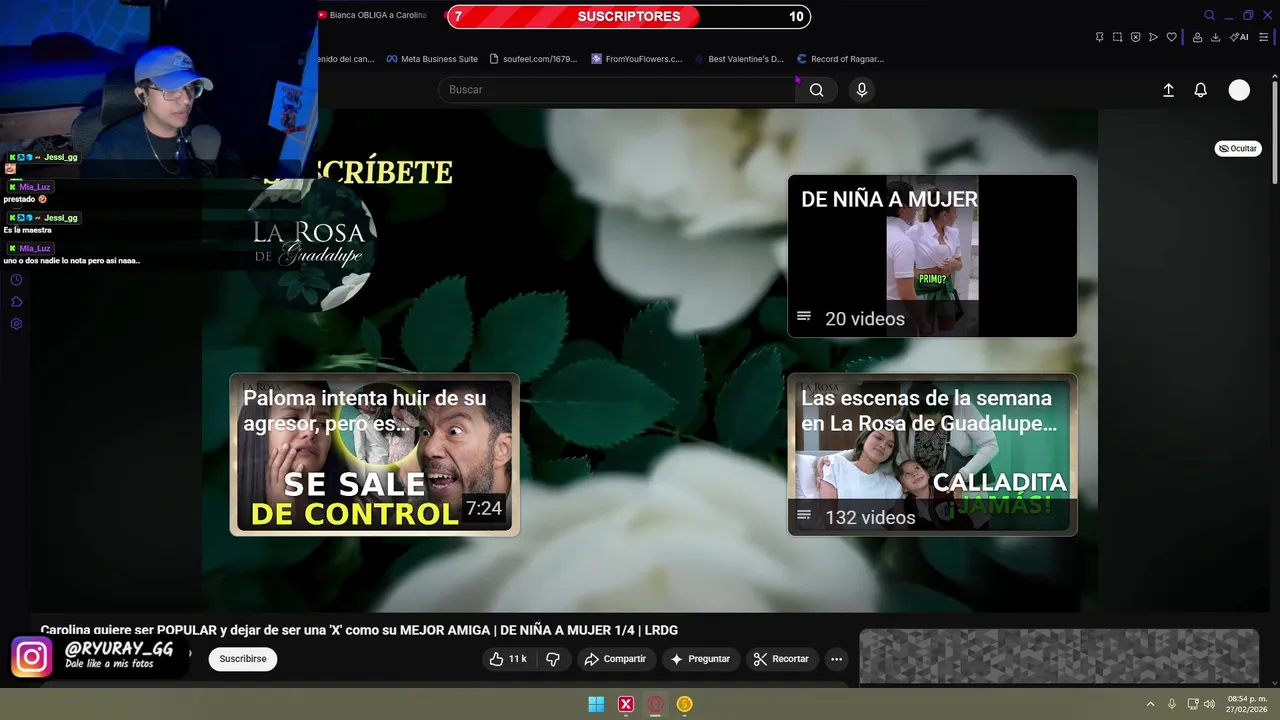Screen dimensions: 1280x720
Task: Open browser downloads icon
Action: (x=1215, y=37)
